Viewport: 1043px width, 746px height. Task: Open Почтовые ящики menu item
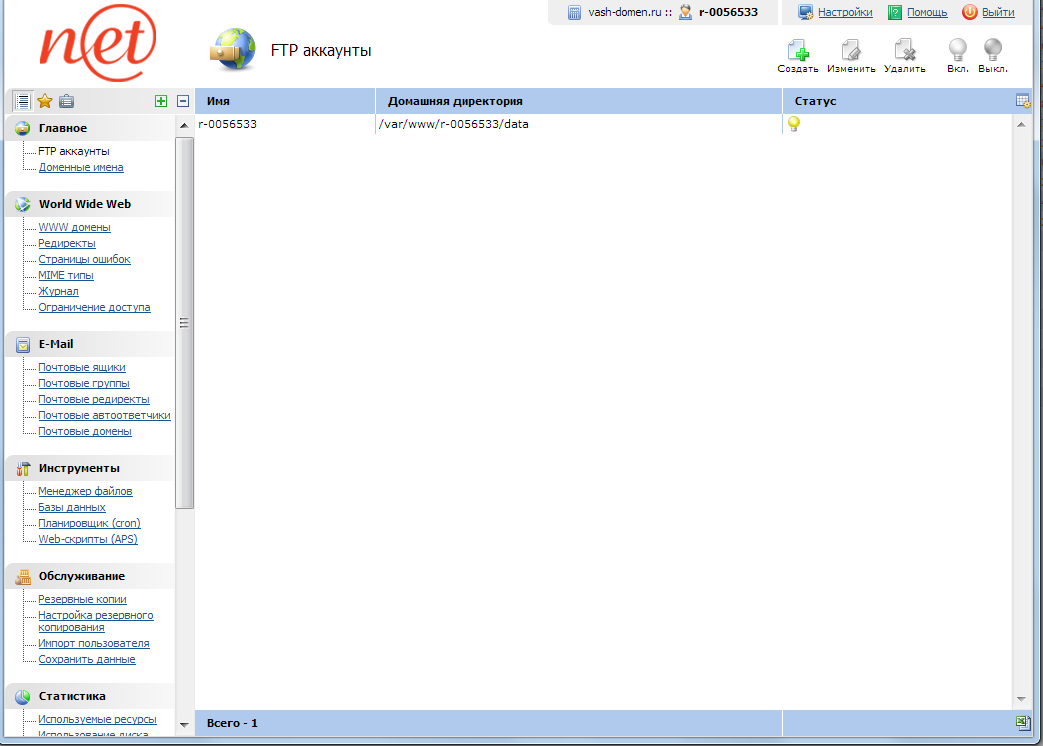click(82, 368)
